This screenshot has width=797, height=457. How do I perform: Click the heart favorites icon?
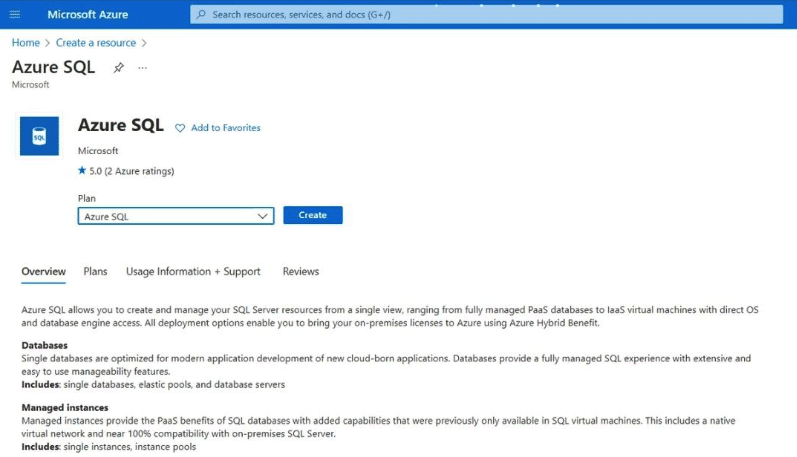[180, 128]
